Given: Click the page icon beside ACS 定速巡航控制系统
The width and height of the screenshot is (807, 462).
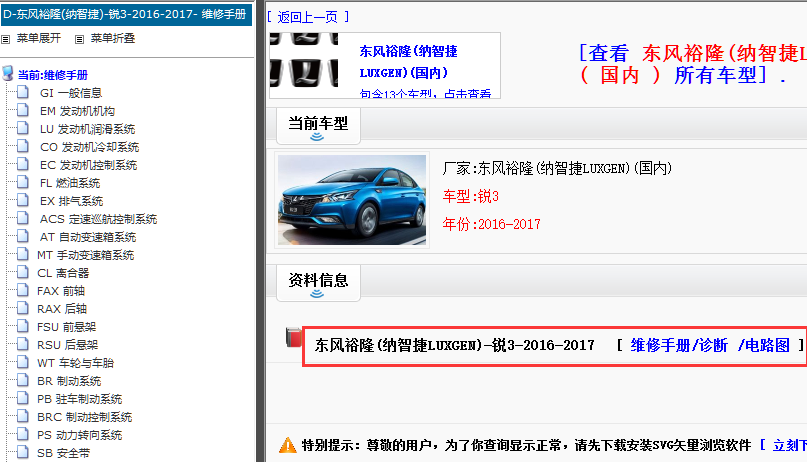Looking at the screenshot, I should [23, 219].
